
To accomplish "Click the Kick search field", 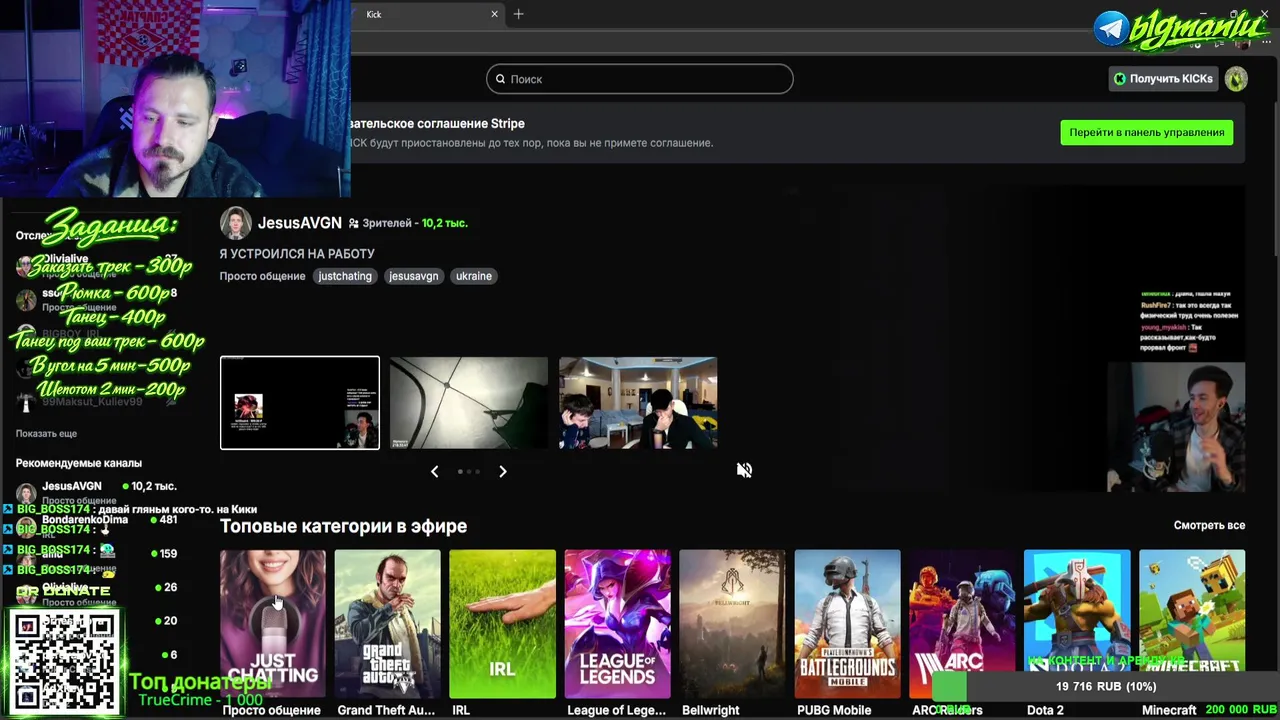I will 640,79.
